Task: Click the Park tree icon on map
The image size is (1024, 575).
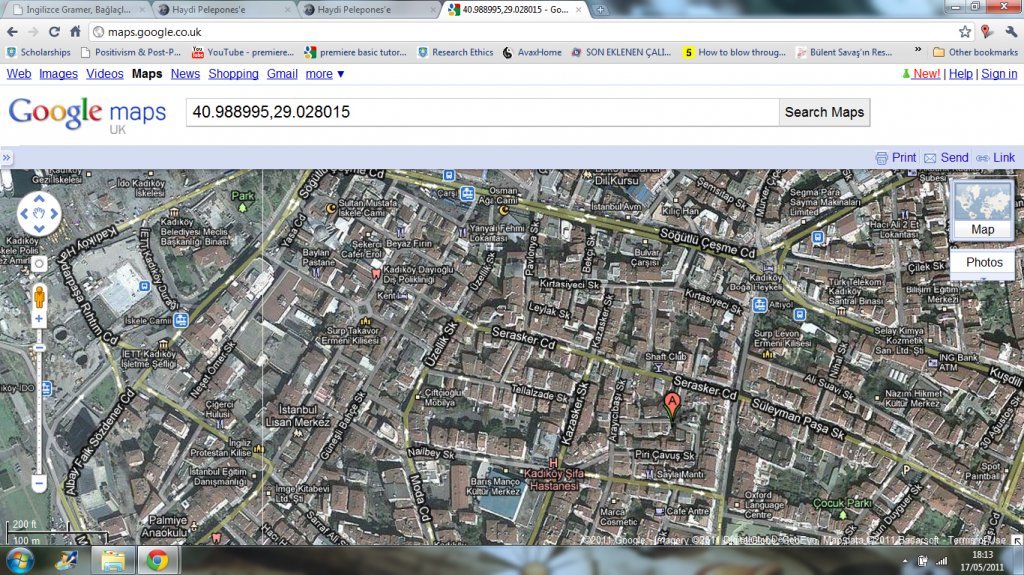Action: (x=243, y=208)
